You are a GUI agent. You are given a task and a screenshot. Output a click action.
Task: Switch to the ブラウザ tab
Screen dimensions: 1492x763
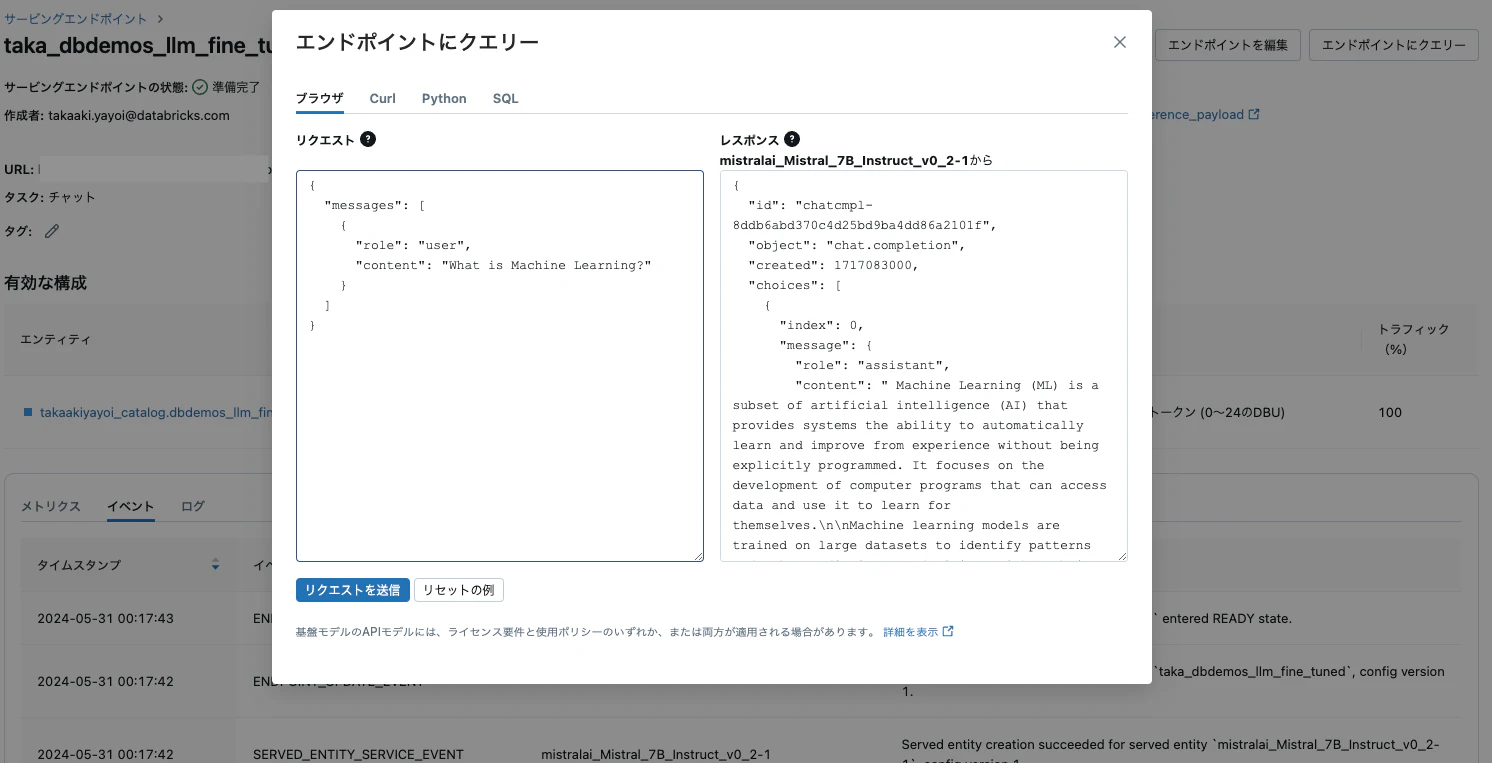(x=320, y=98)
